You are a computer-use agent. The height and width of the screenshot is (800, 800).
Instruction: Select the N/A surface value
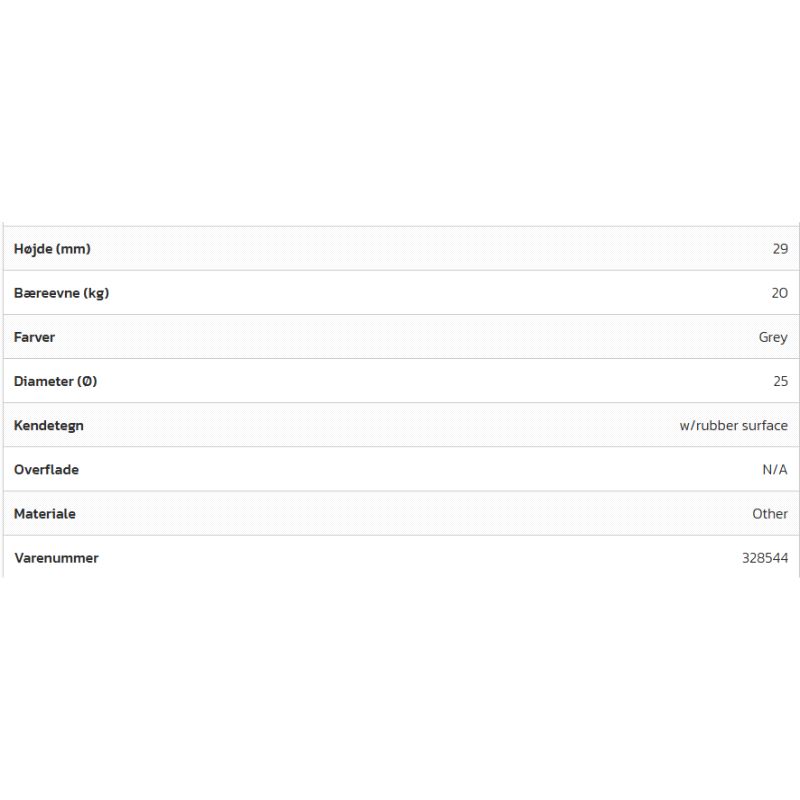pyautogui.click(x=775, y=469)
